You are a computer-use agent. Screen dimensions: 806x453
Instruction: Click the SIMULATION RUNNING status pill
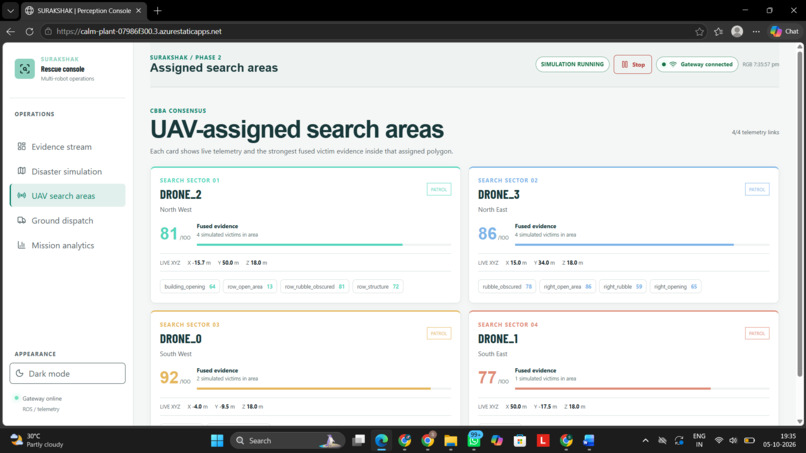pyautogui.click(x=572, y=64)
